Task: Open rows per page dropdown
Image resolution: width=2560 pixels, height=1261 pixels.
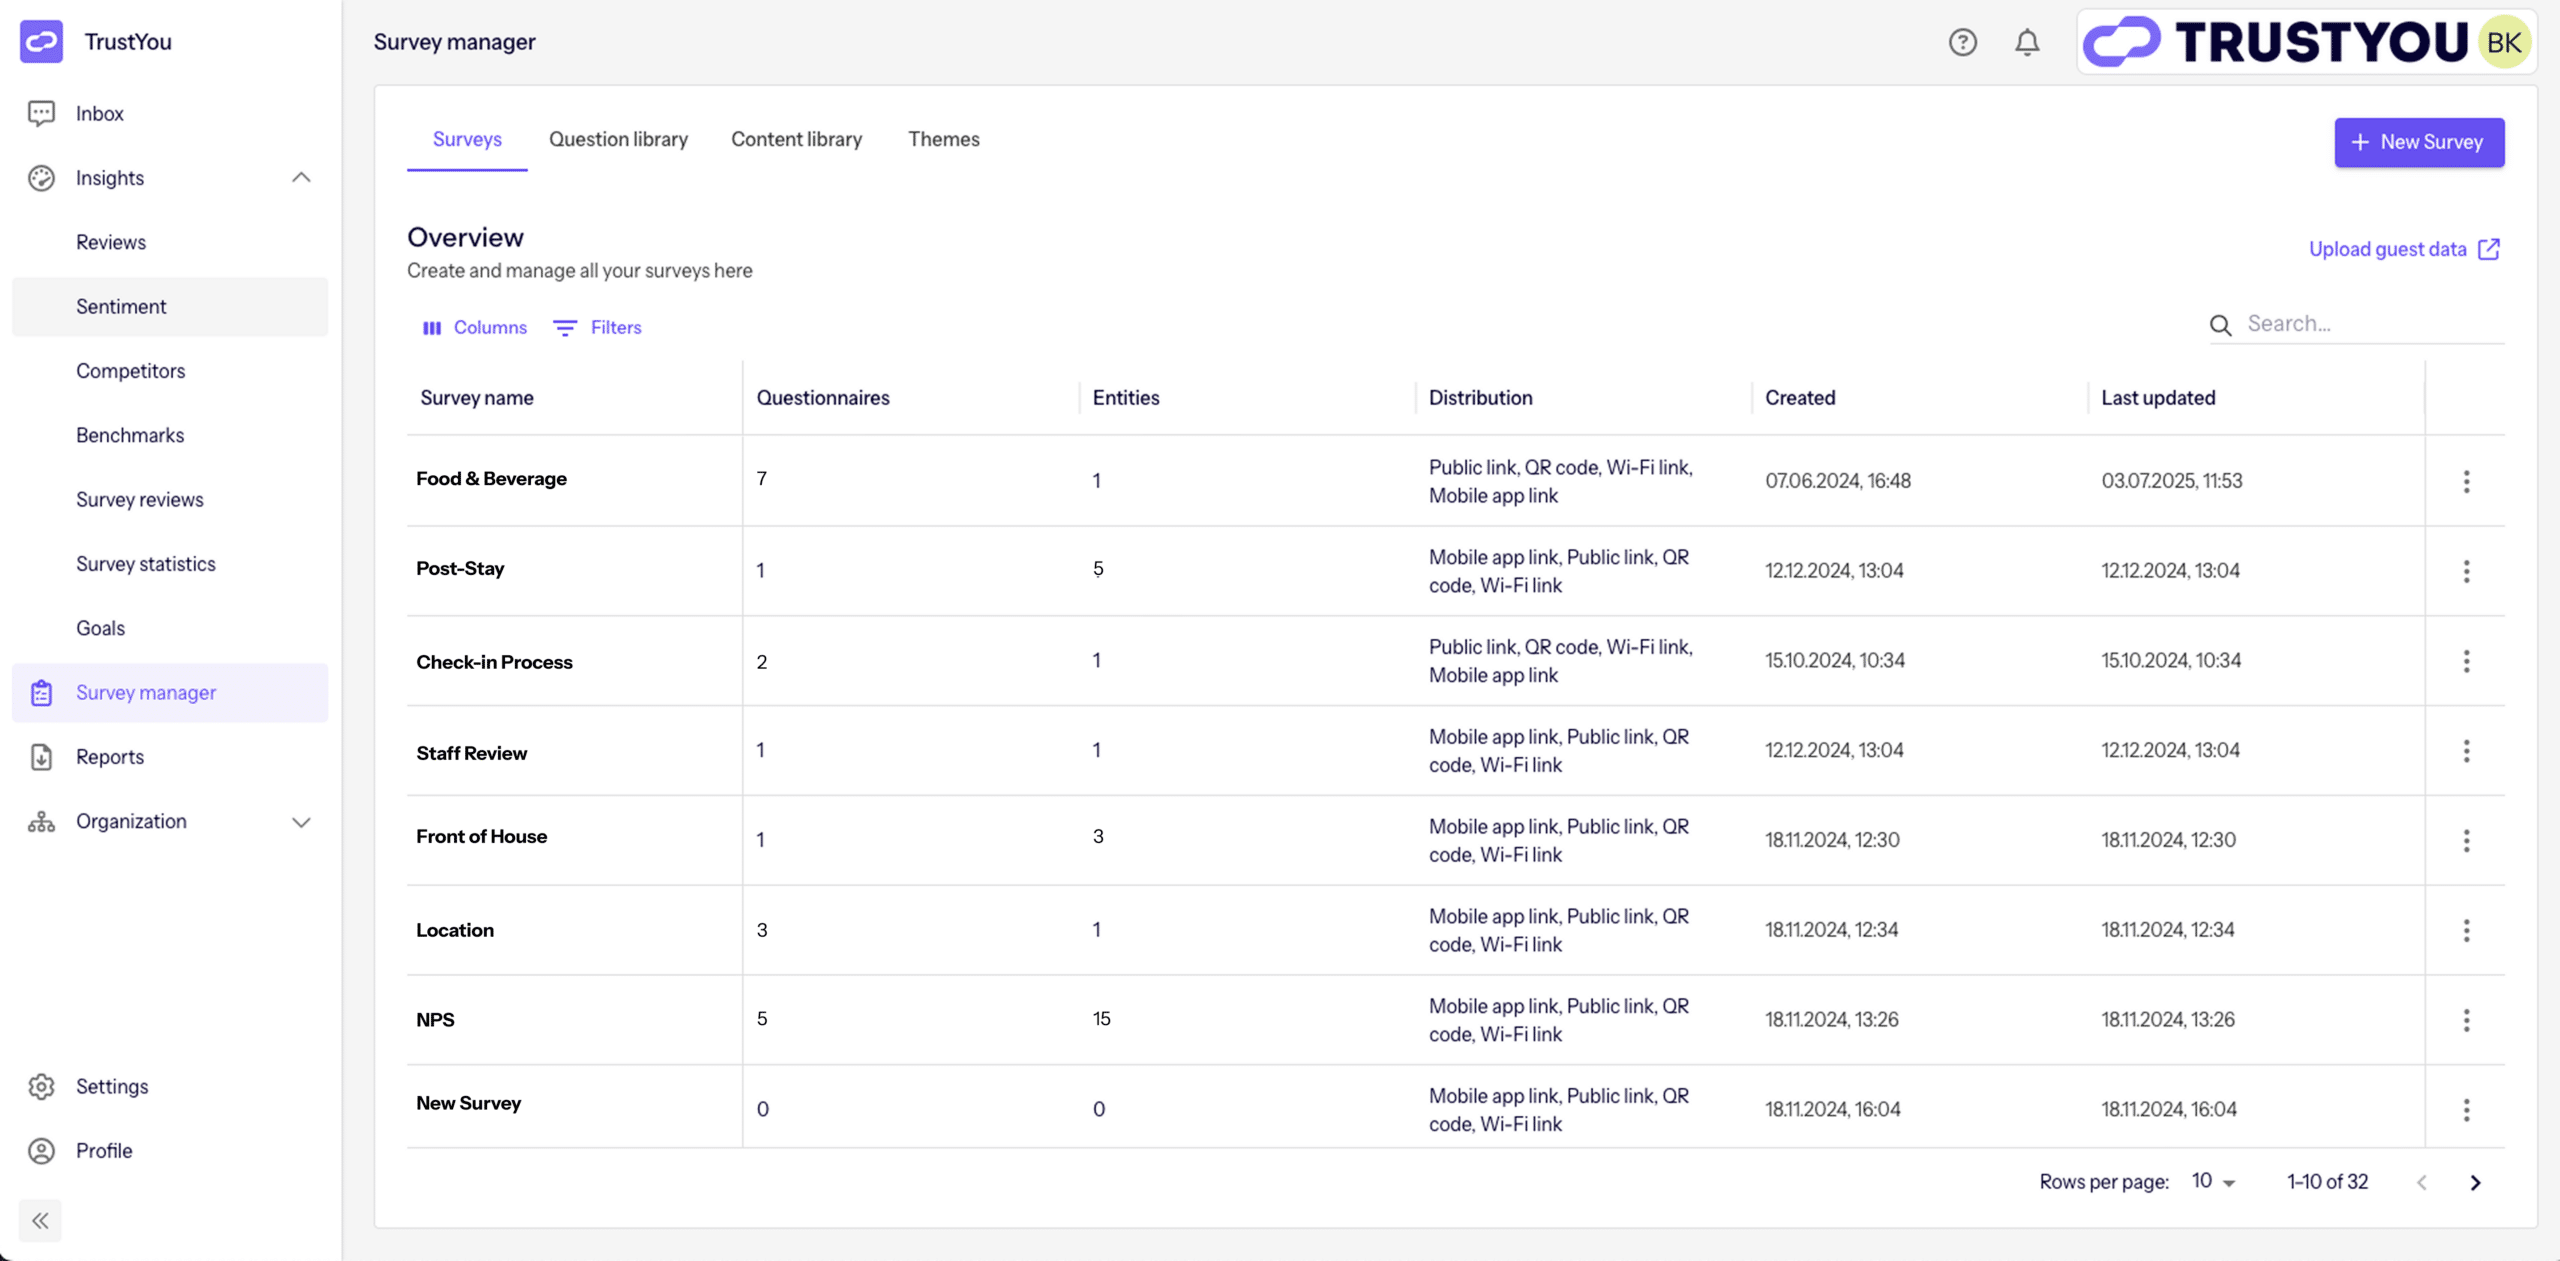Action: (2213, 1182)
